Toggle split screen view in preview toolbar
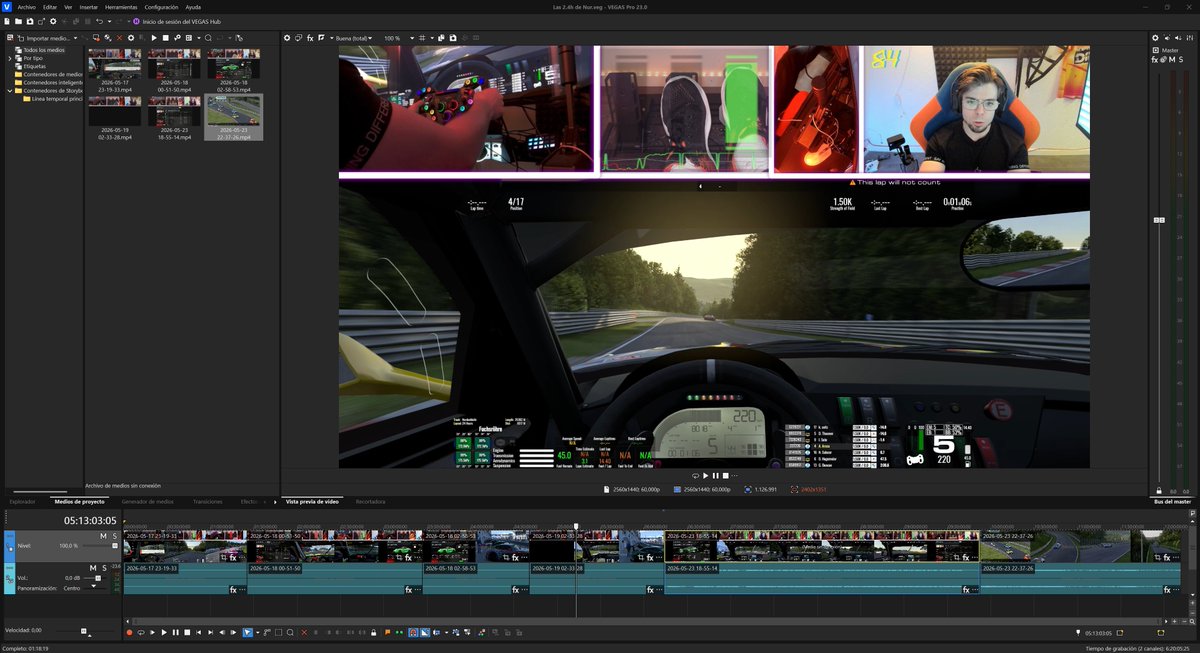1200x653 pixels. (x=321, y=38)
